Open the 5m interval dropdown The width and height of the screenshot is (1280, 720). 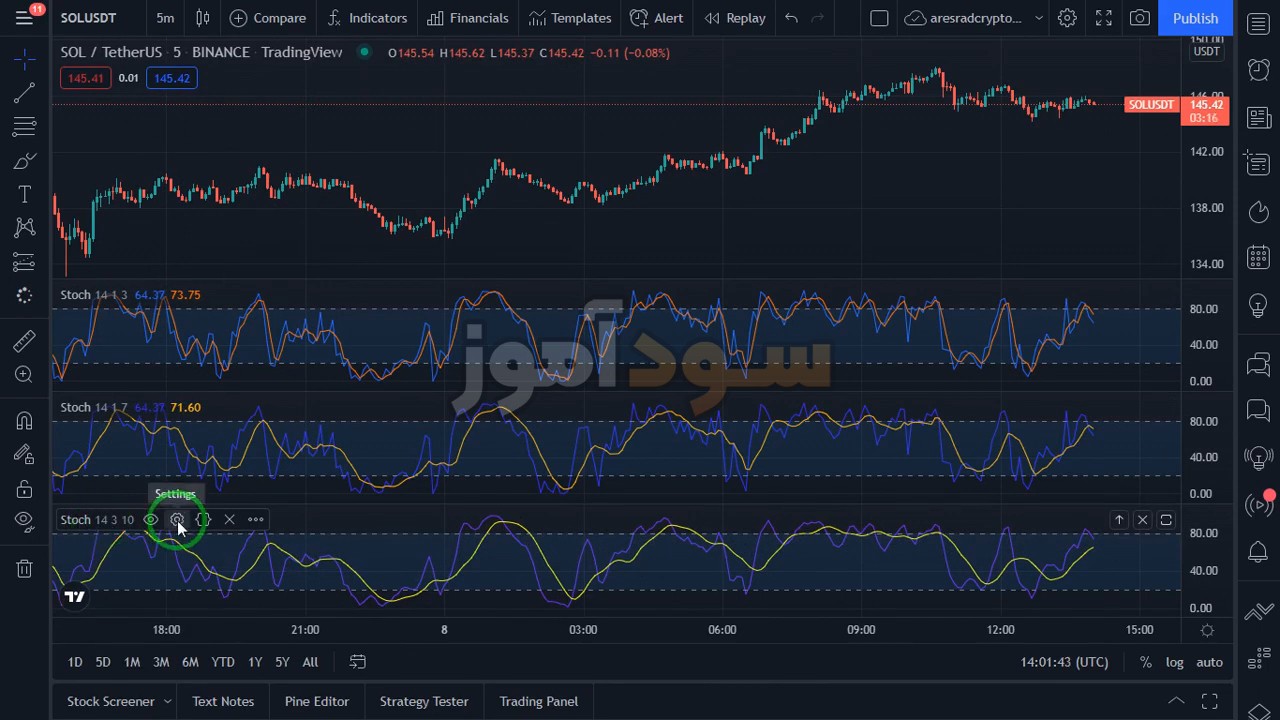pos(165,18)
